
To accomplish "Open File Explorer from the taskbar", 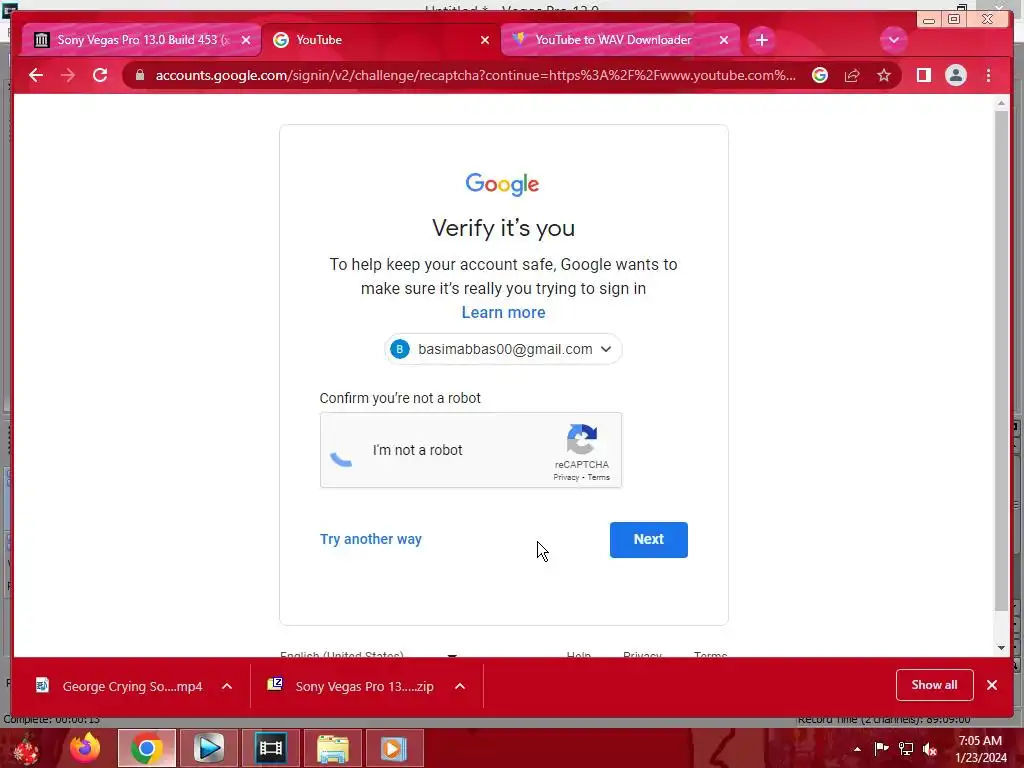I will pyautogui.click(x=332, y=748).
